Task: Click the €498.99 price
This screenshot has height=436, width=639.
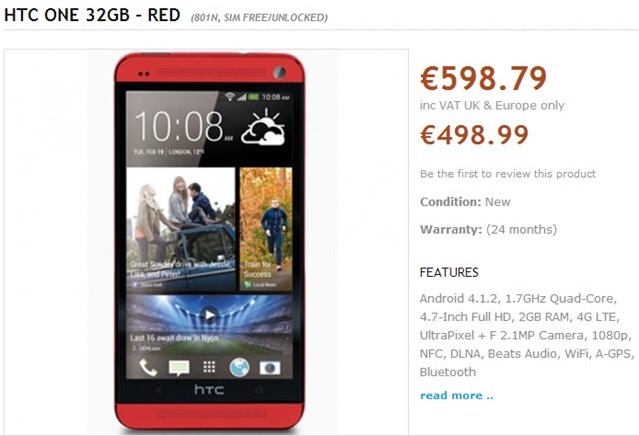Action: (474, 135)
